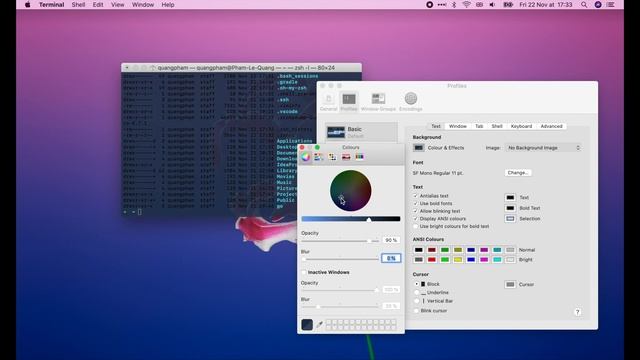Select the Basic profile in list
The image size is (640, 360).
[x=361, y=132]
